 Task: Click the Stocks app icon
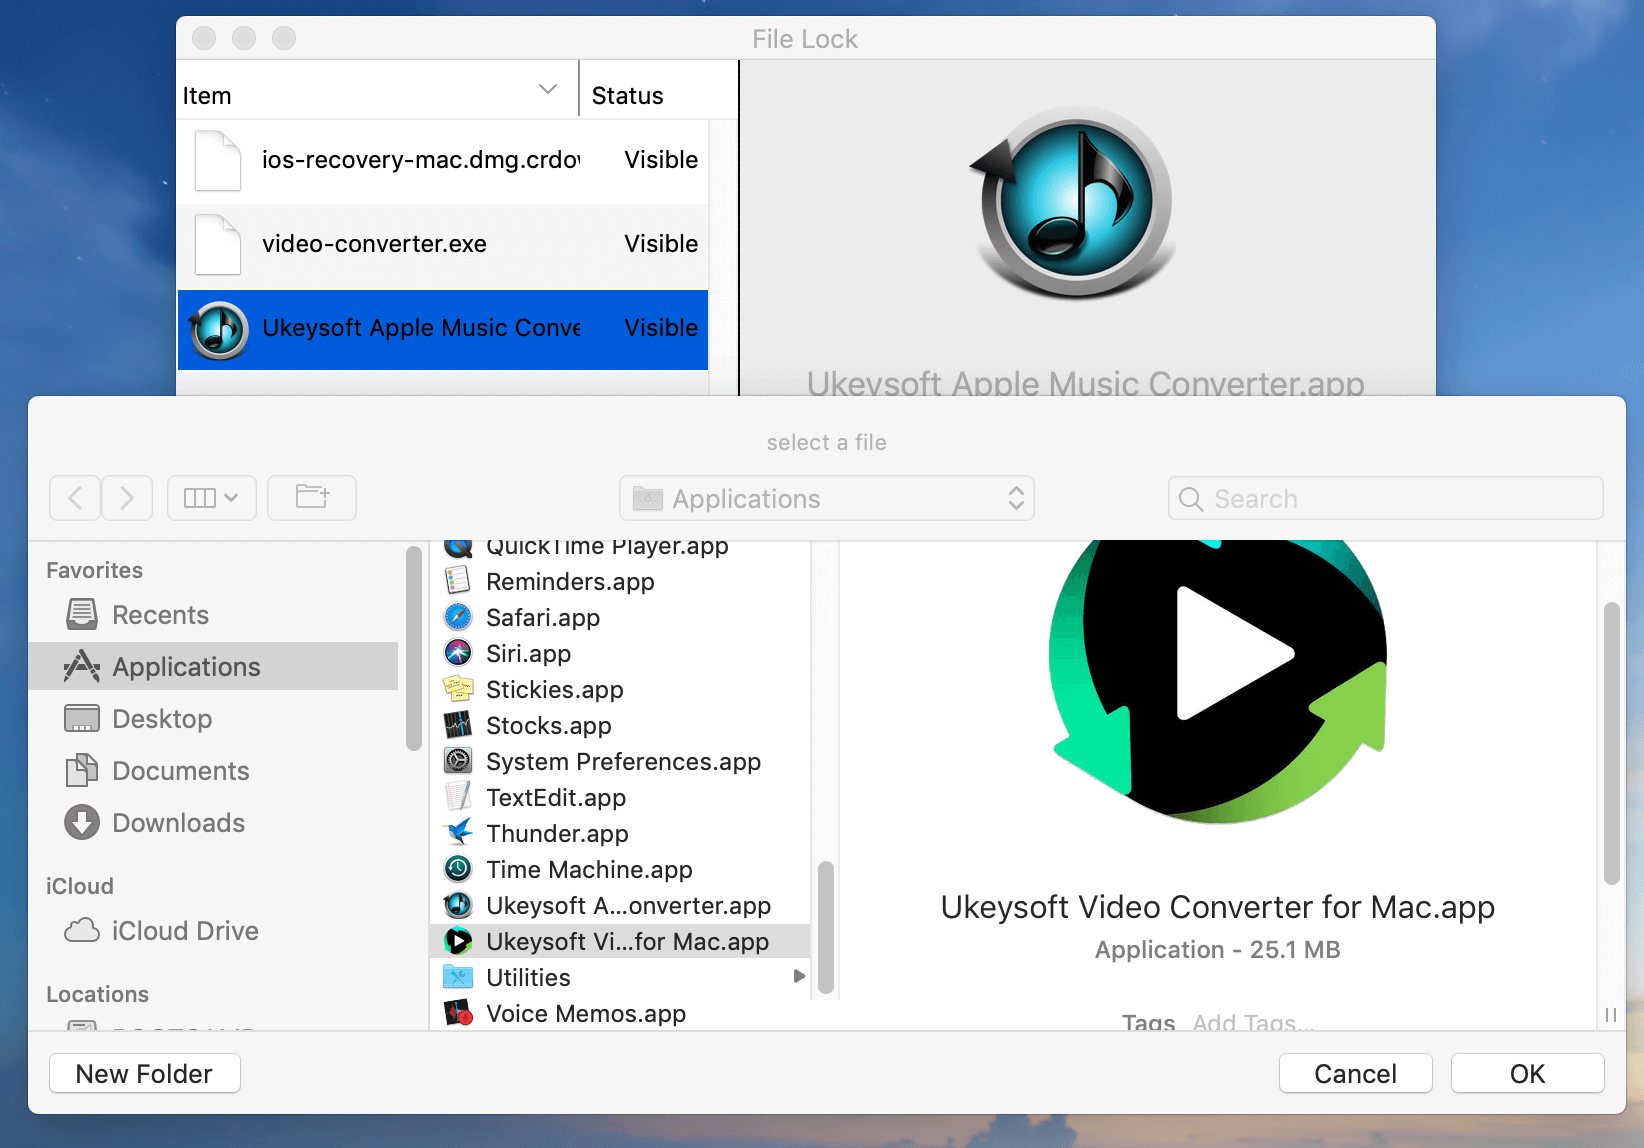[458, 725]
